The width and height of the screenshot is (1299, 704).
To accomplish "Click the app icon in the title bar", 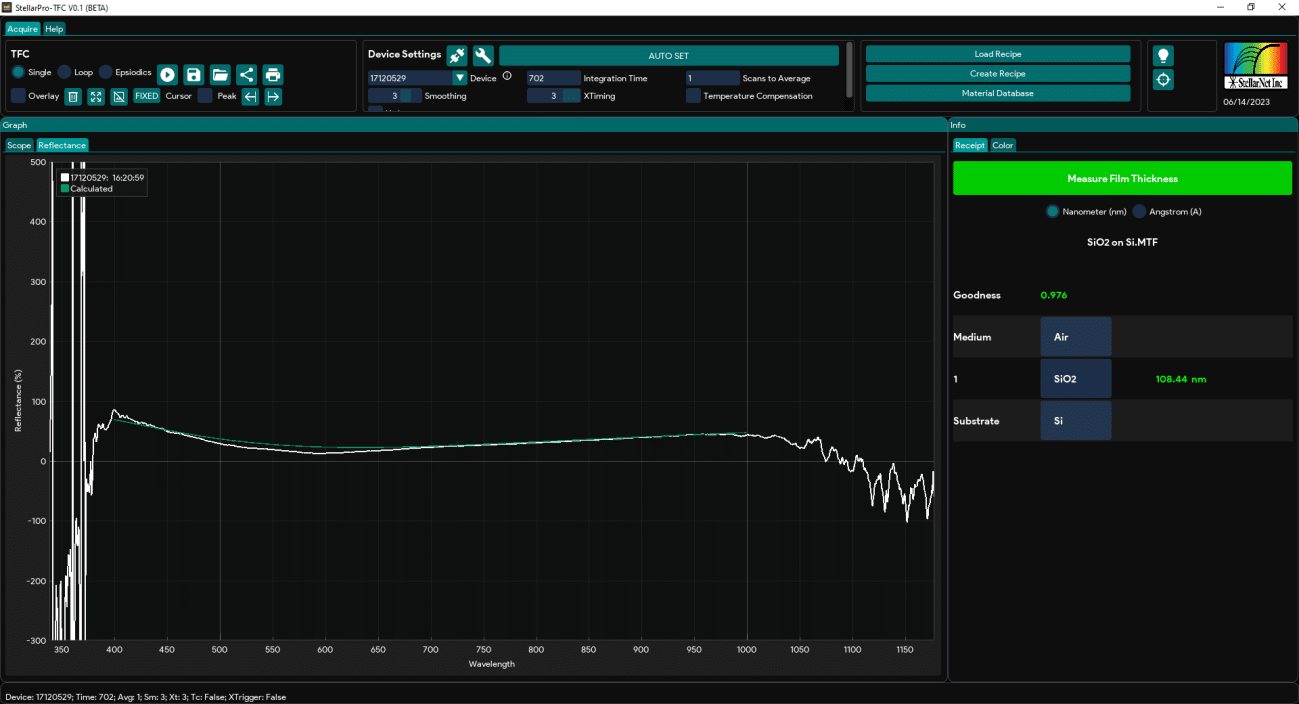I will pyautogui.click(x=8, y=7).
